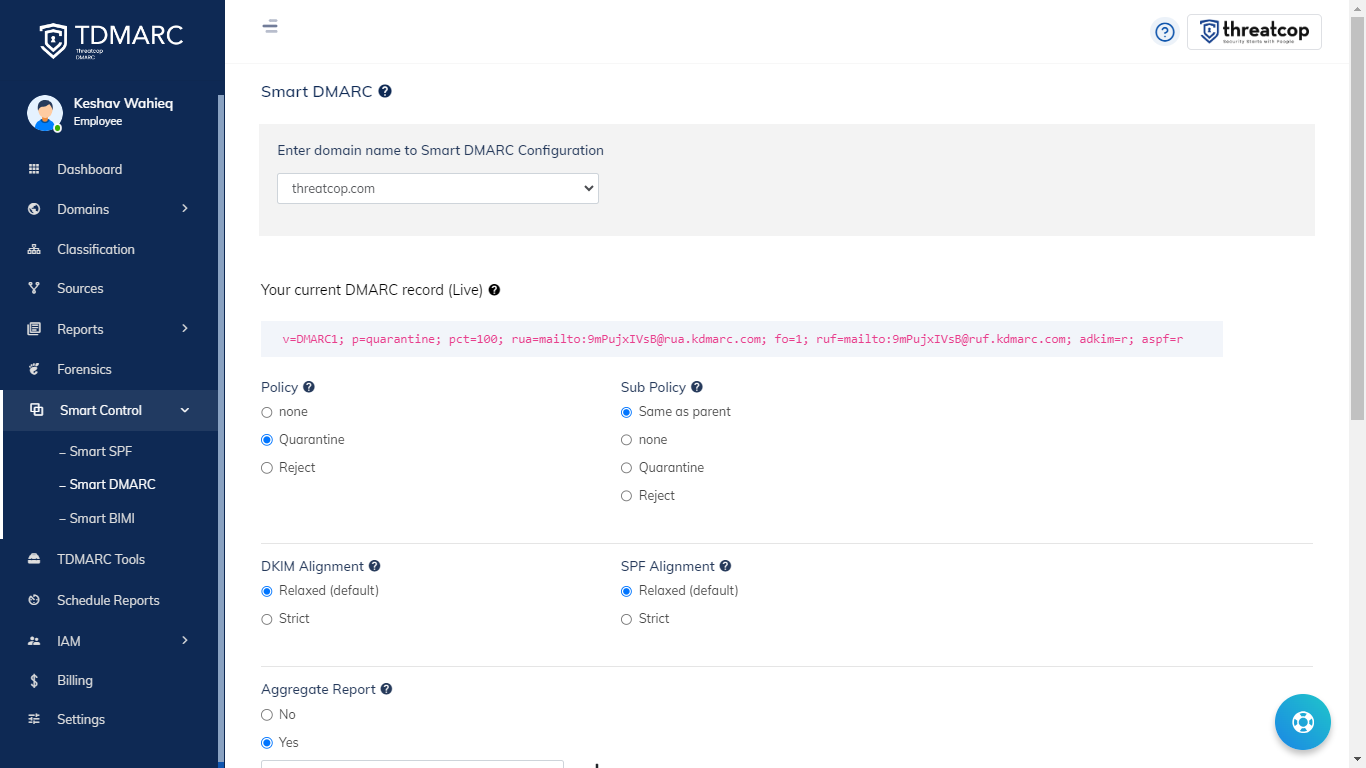Image resolution: width=1366 pixels, height=768 pixels.
Task: Click the Aggregate Report help icon
Action: point(386,689)
